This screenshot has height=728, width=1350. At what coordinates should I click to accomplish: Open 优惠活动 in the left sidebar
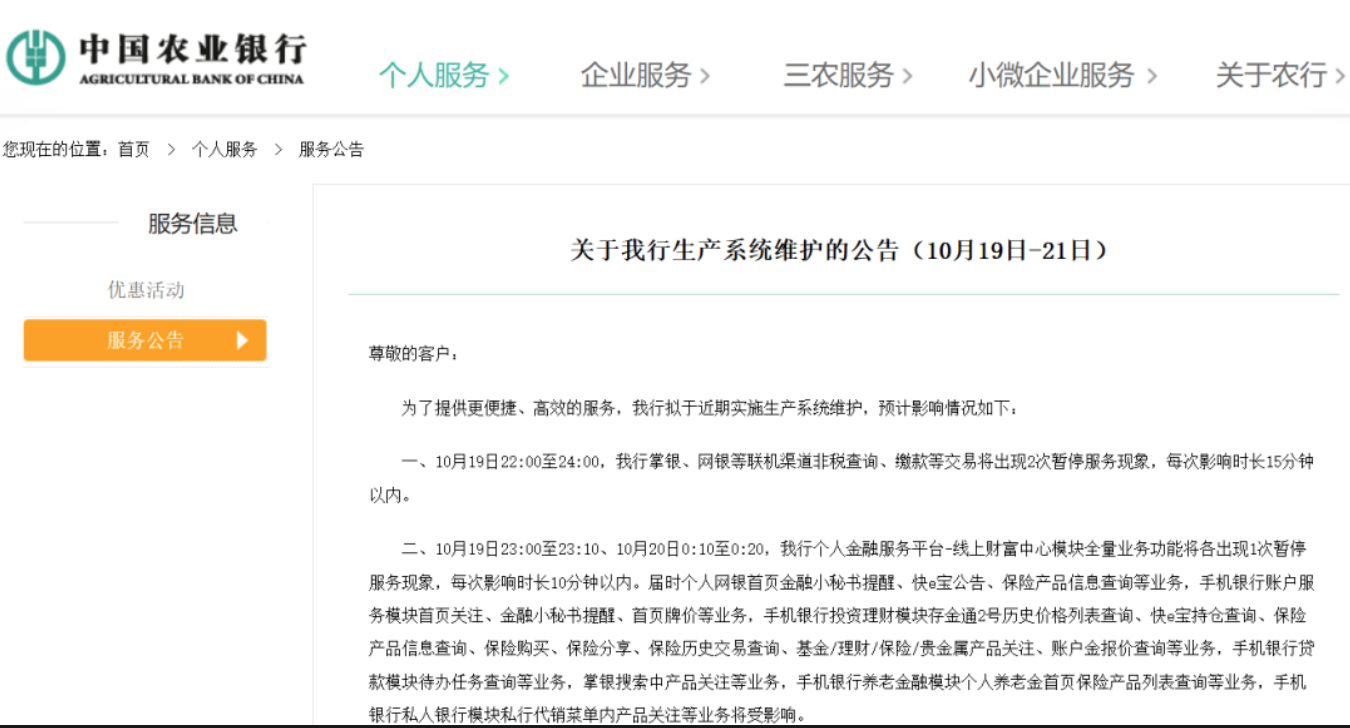tap(146, 290)
